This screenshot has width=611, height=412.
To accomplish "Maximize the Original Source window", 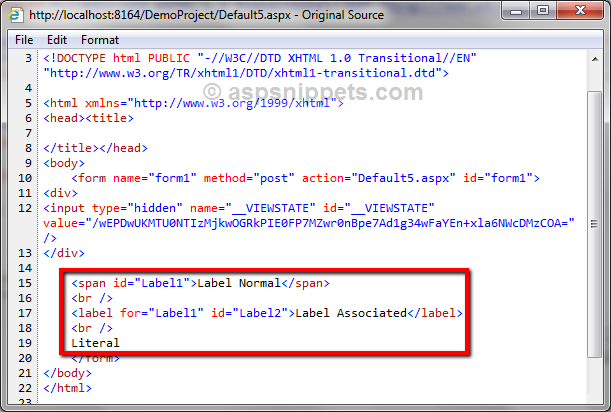I will 543,11.
